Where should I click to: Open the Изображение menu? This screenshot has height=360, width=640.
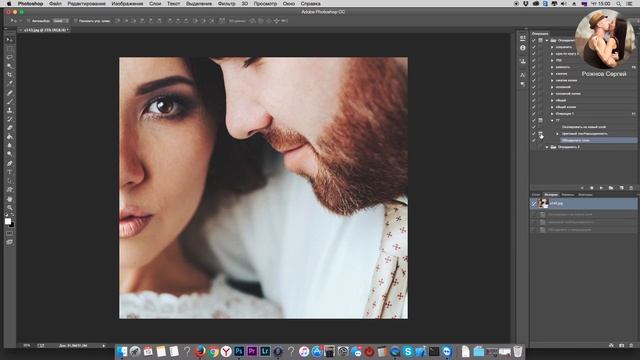[127, 3]
